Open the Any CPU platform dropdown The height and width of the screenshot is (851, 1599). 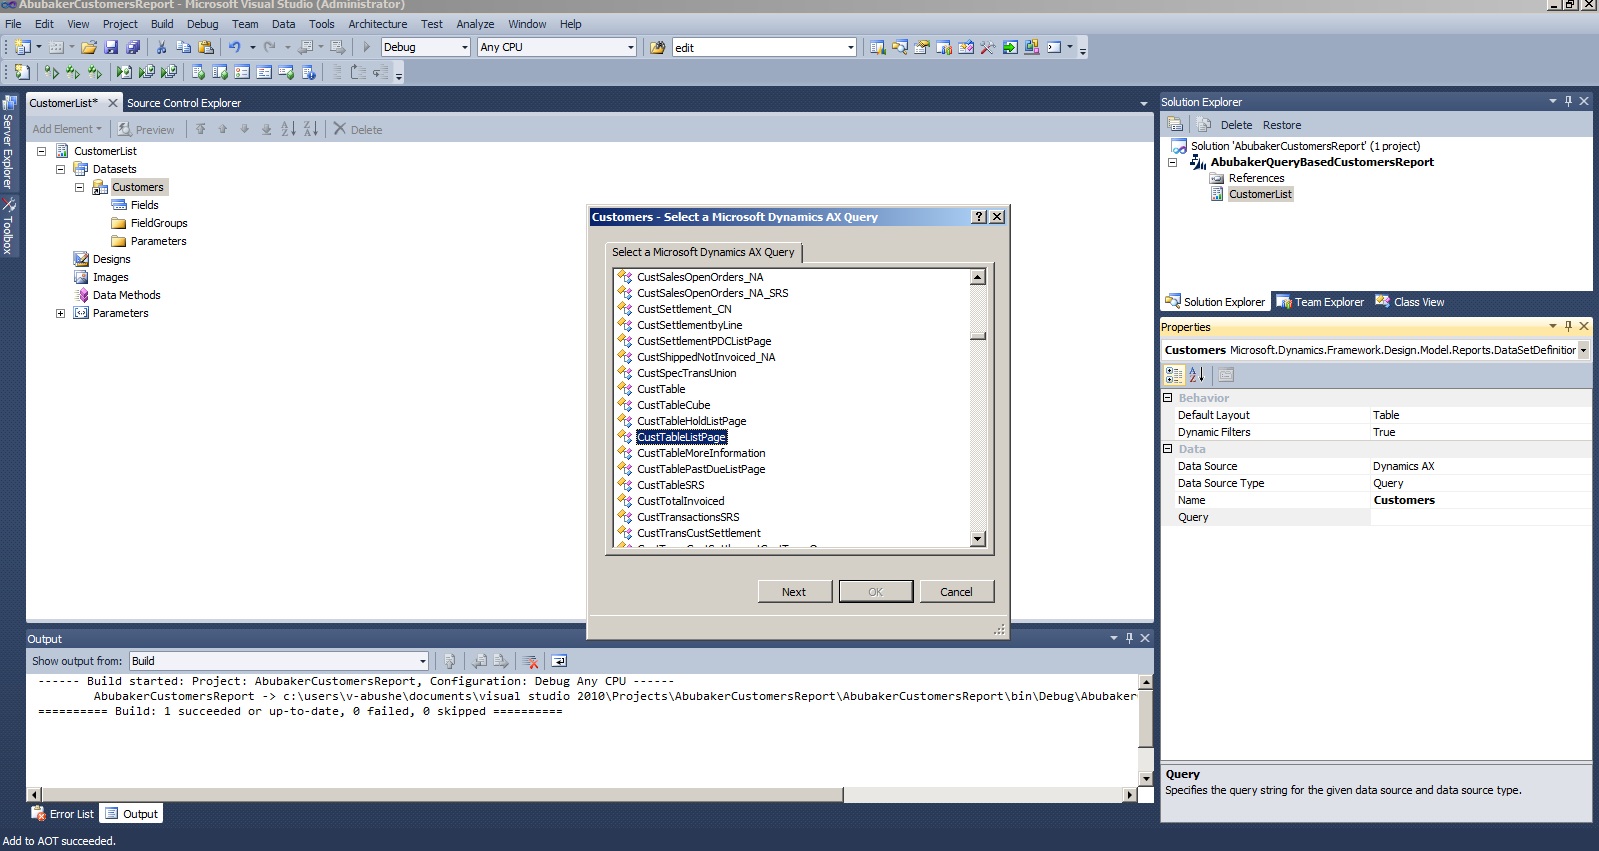[630, 47]
